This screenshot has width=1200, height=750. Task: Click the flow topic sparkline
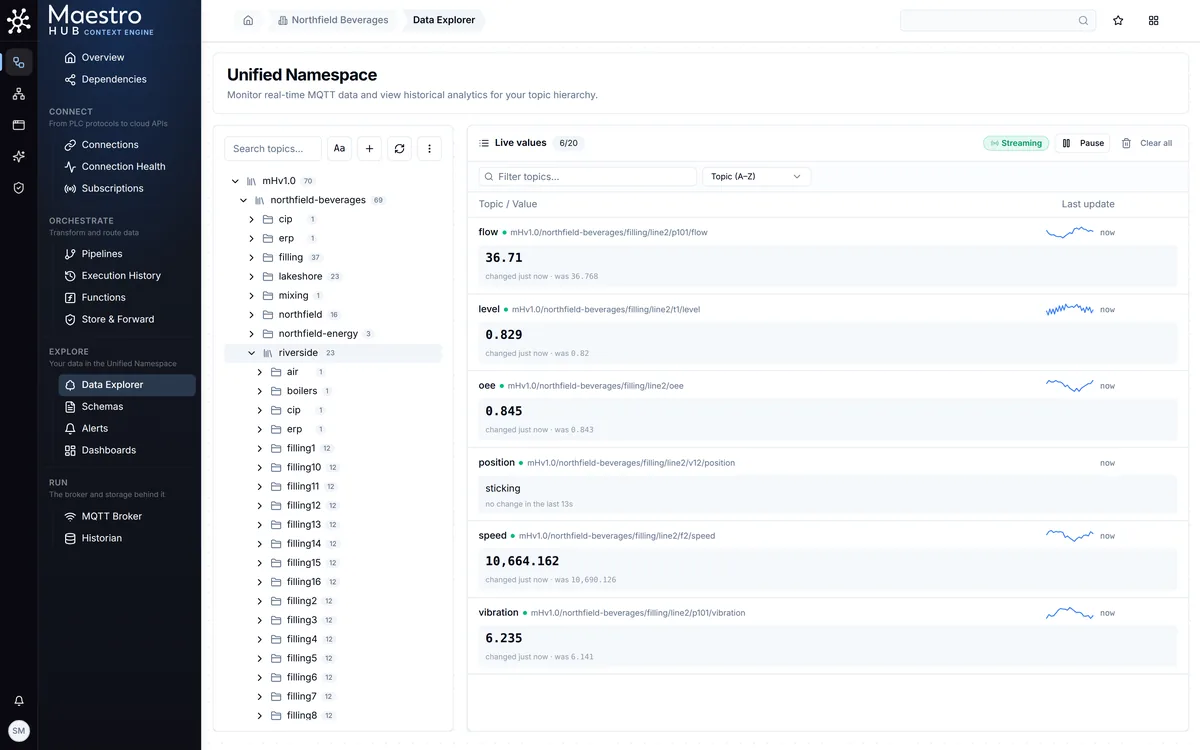[x=1070, y=232]
